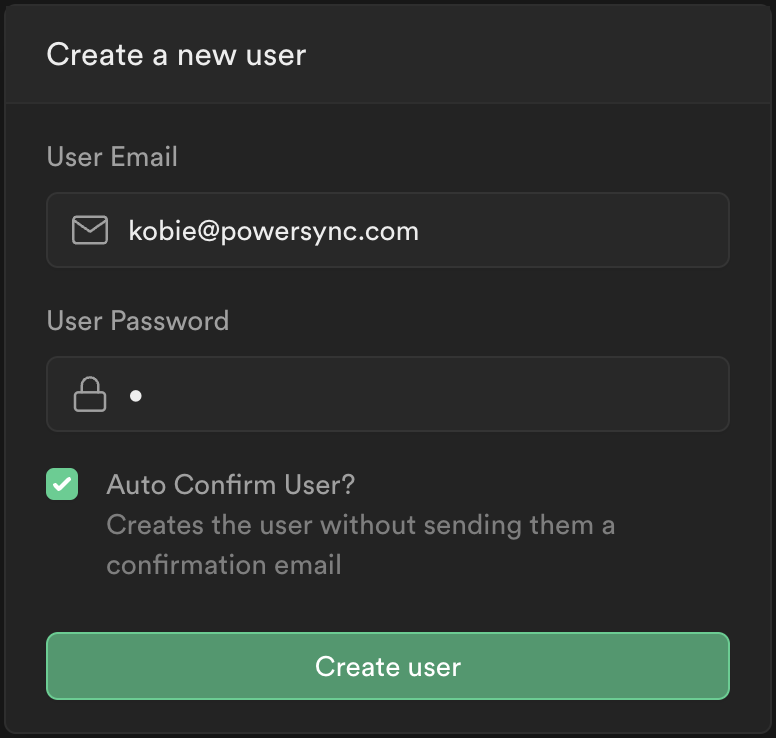Toggle the Auto Confirm User checkbox

62,484
